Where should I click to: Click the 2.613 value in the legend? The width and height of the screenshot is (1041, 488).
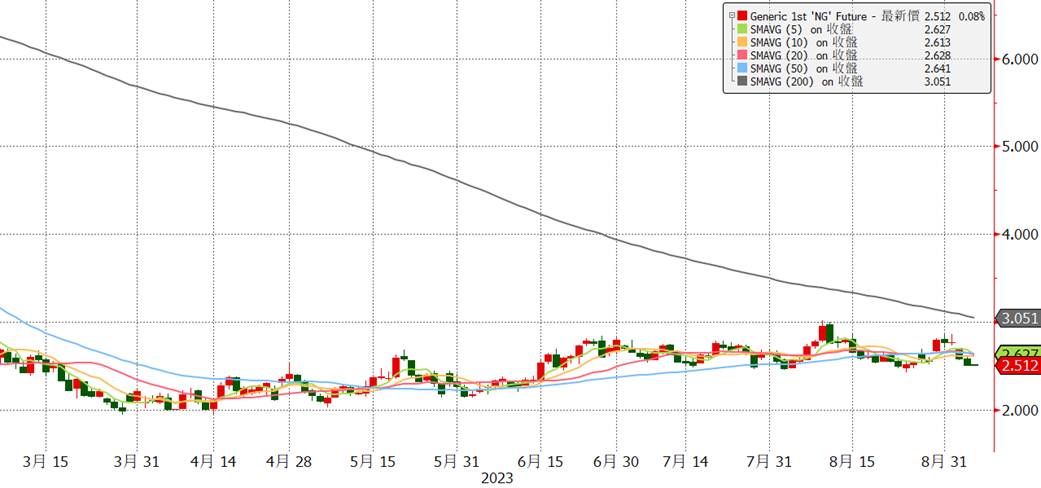click(x=937, y=42)
